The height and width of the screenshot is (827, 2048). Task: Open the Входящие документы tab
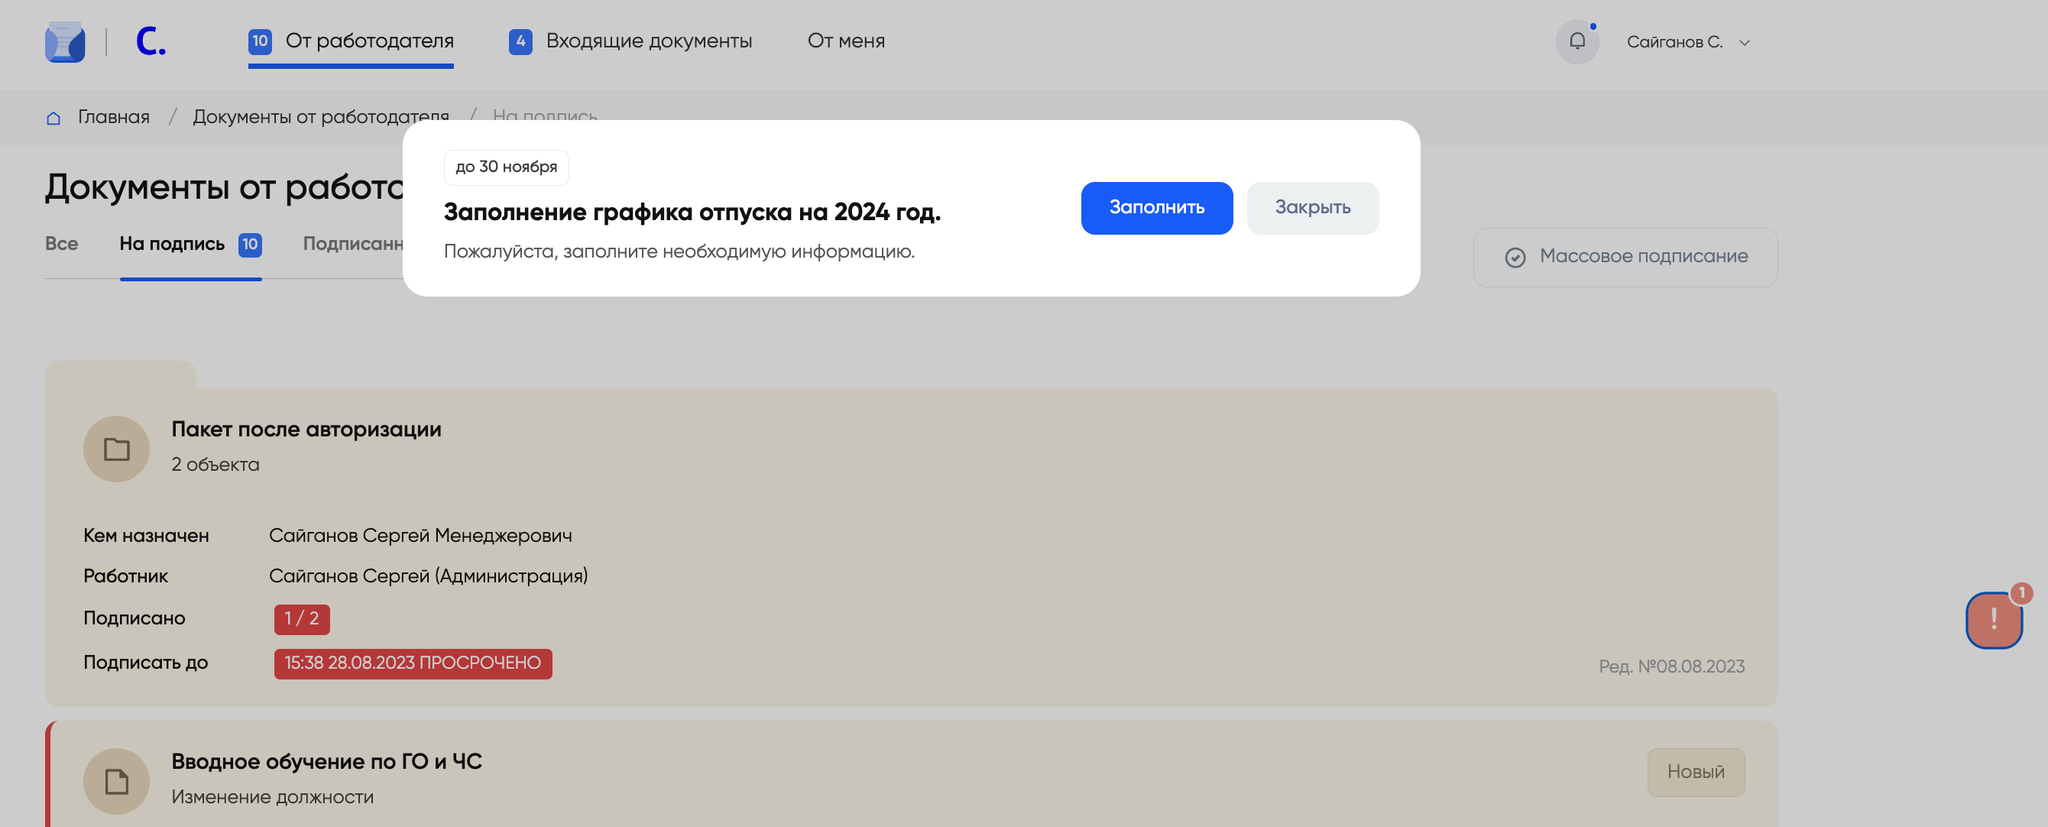click(648, 41)
